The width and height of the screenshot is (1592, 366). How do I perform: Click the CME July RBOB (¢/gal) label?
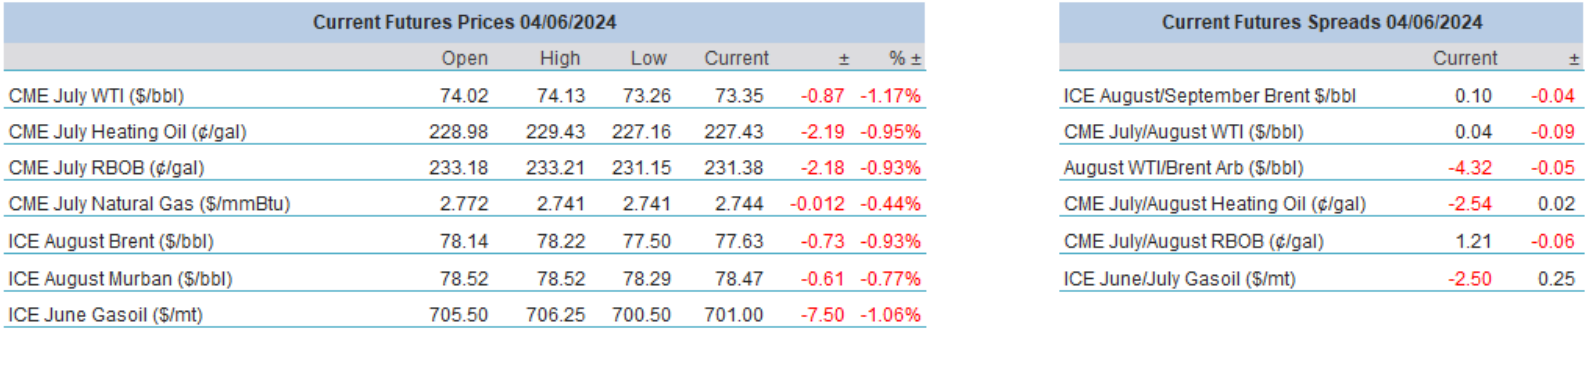point(106,168)
